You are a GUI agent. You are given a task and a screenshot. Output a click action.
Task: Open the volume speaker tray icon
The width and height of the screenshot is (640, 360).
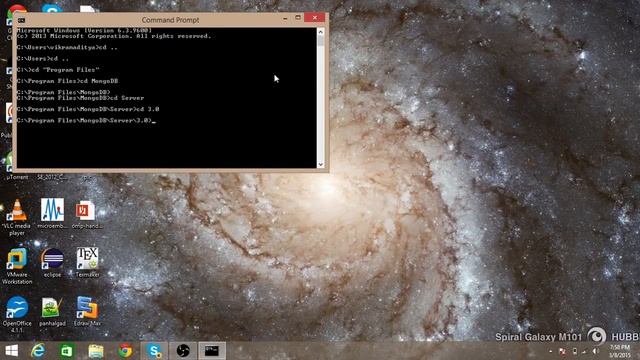pos(596,351)
